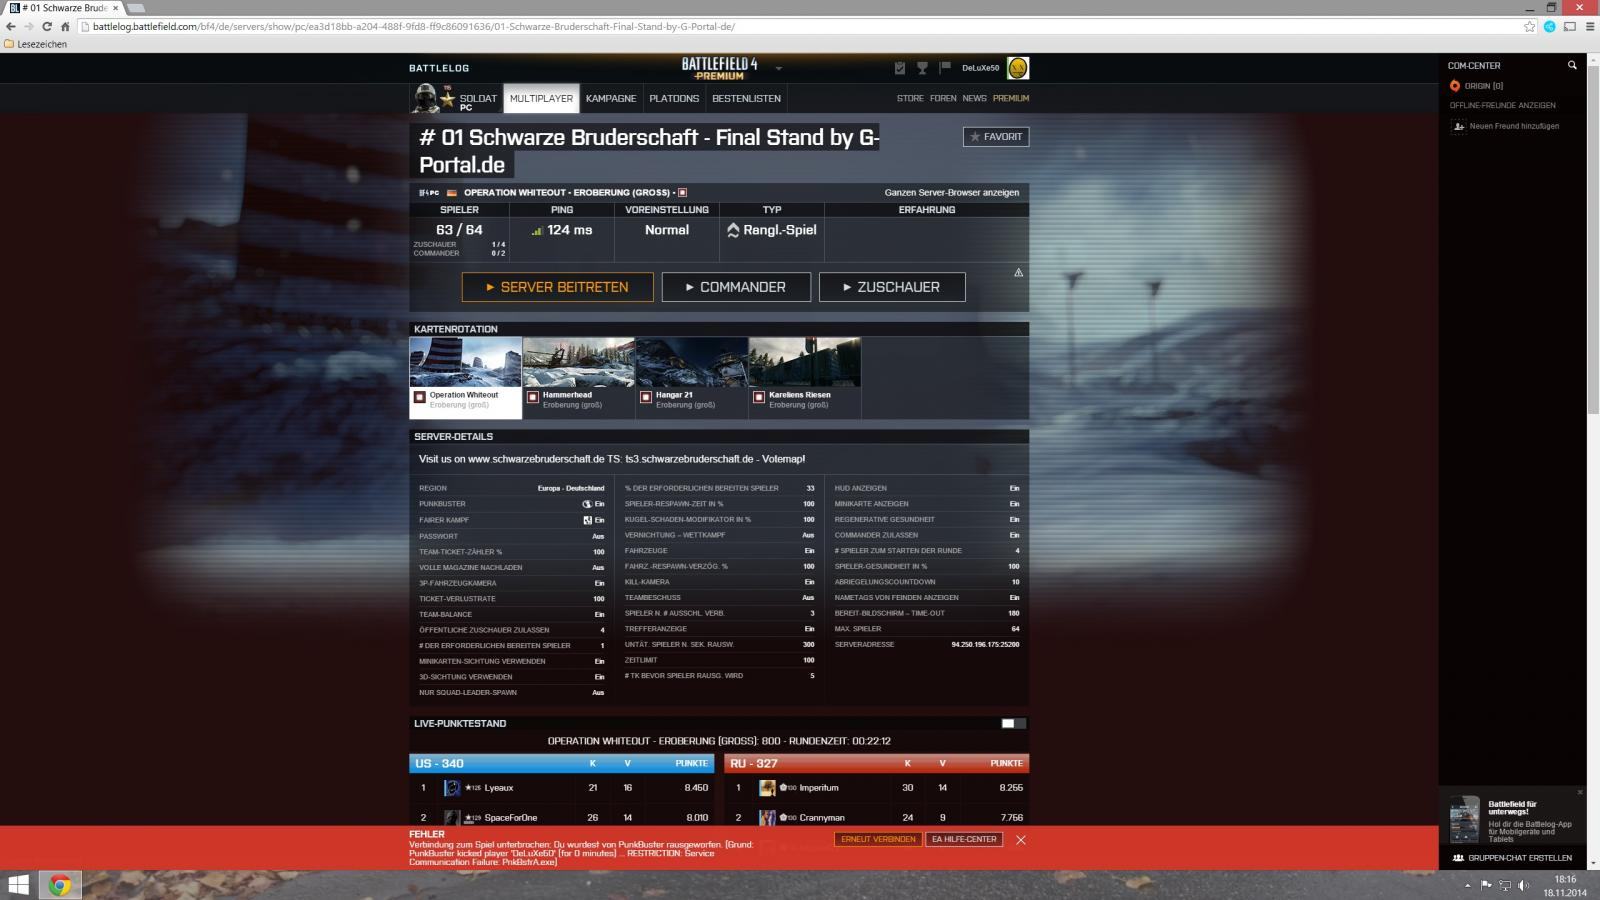The height and width of the screenshot is (900, 1600).
Task: Click the DeLuXe50 profile avatar
Action: click(1017, 68)
